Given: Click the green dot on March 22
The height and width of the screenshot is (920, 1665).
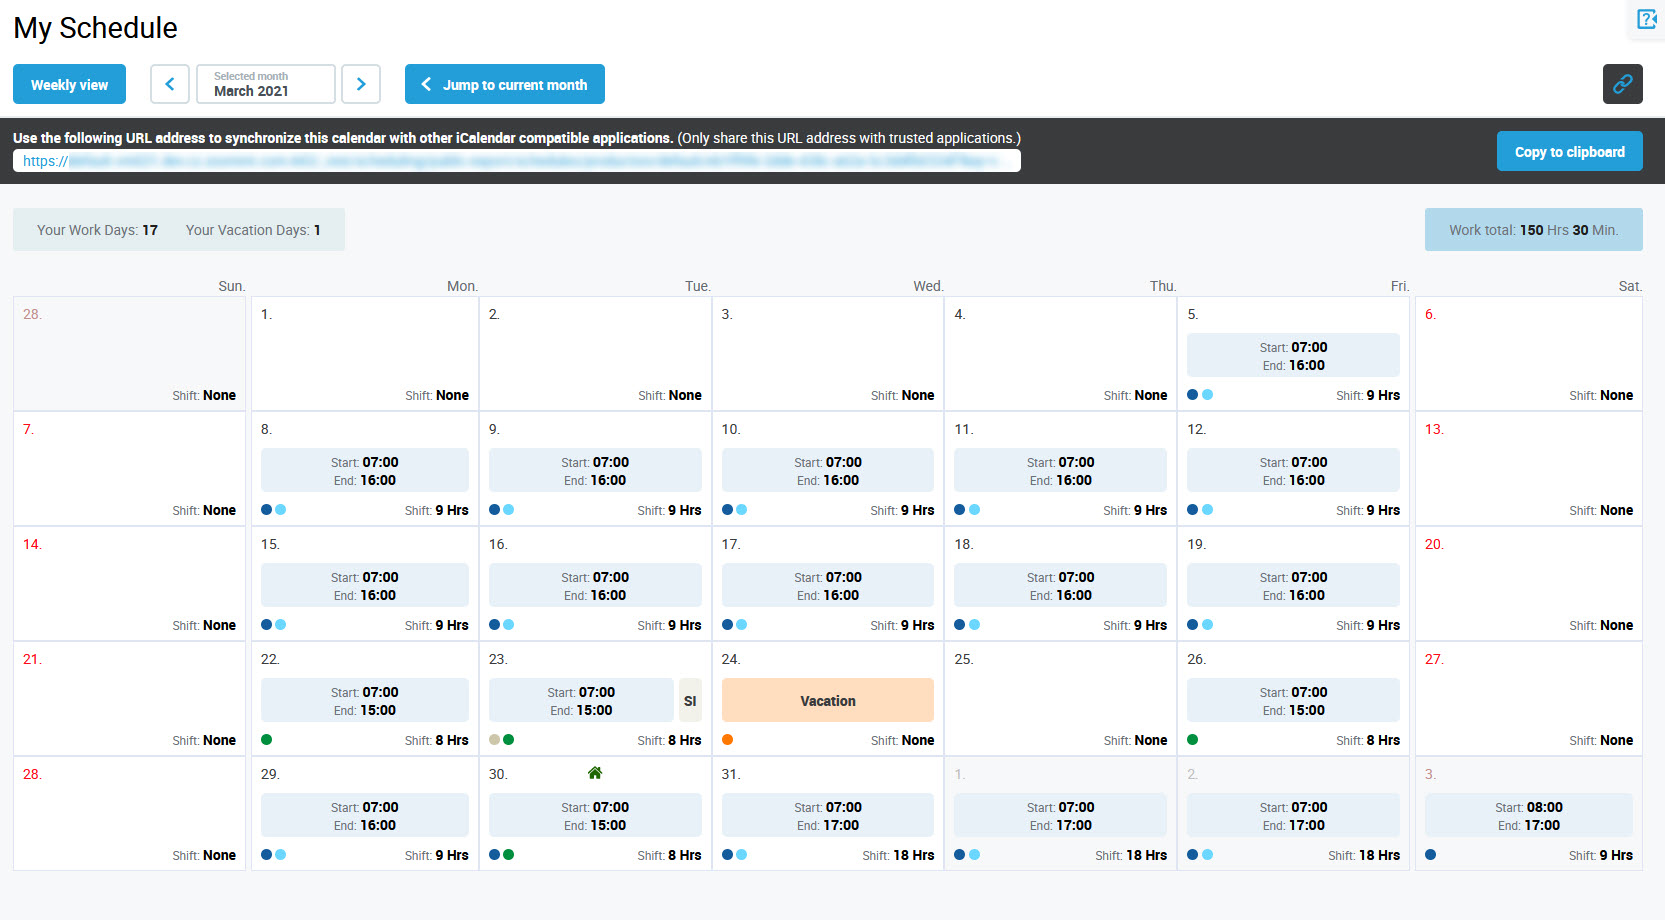Looking at the screenshot, I should 267,740.
